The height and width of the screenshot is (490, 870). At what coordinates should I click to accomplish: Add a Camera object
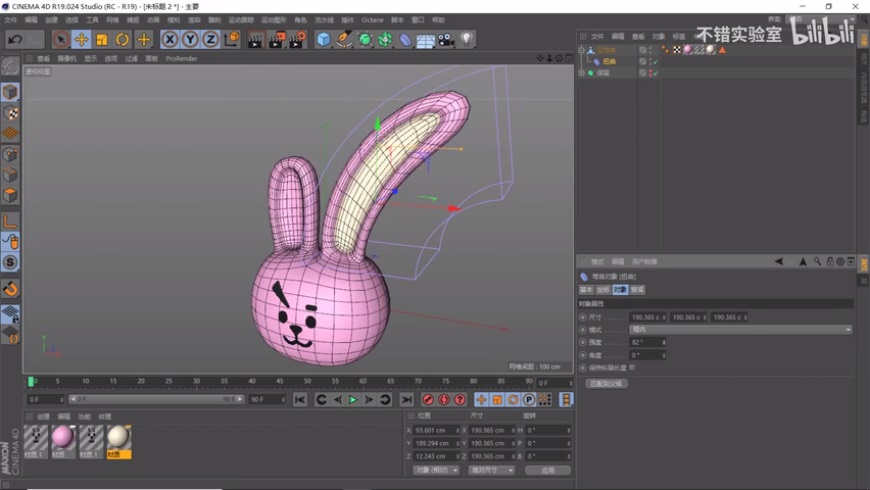[446, 39]
